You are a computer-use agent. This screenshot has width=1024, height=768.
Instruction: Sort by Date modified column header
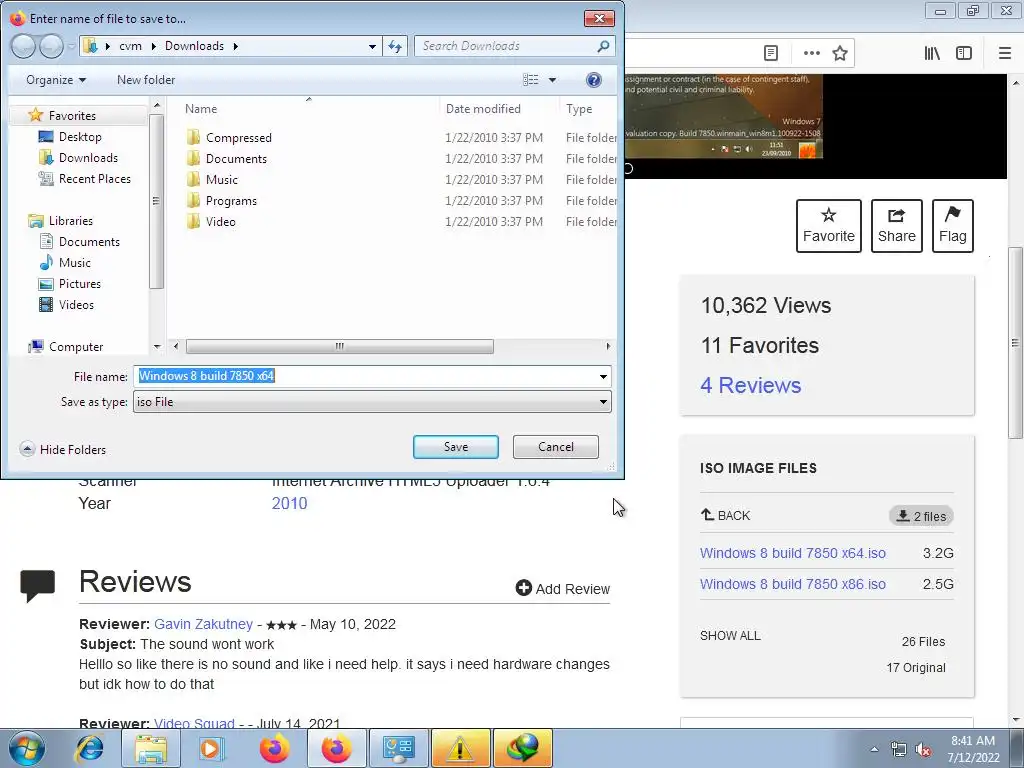483,109
